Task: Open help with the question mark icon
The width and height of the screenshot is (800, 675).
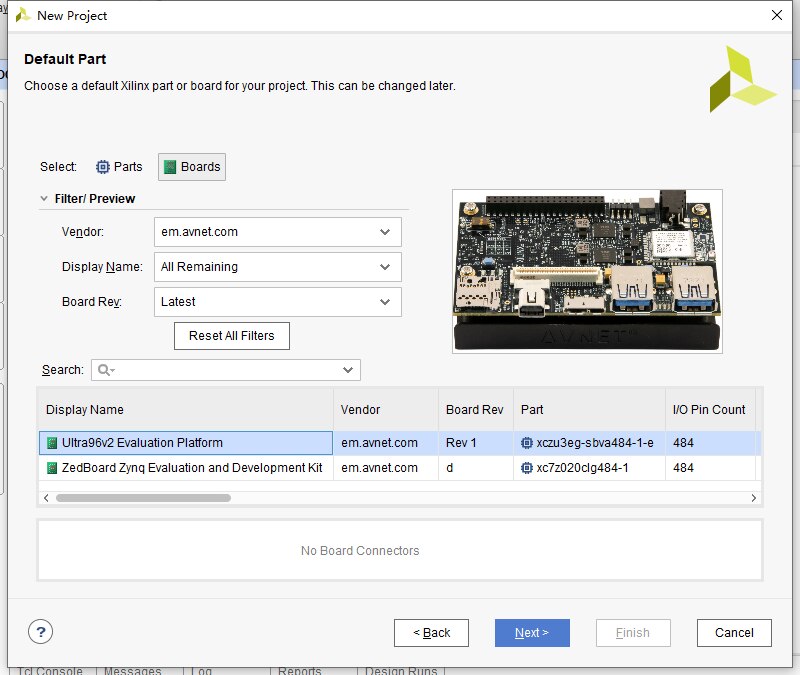Action: tap(40, 632)
